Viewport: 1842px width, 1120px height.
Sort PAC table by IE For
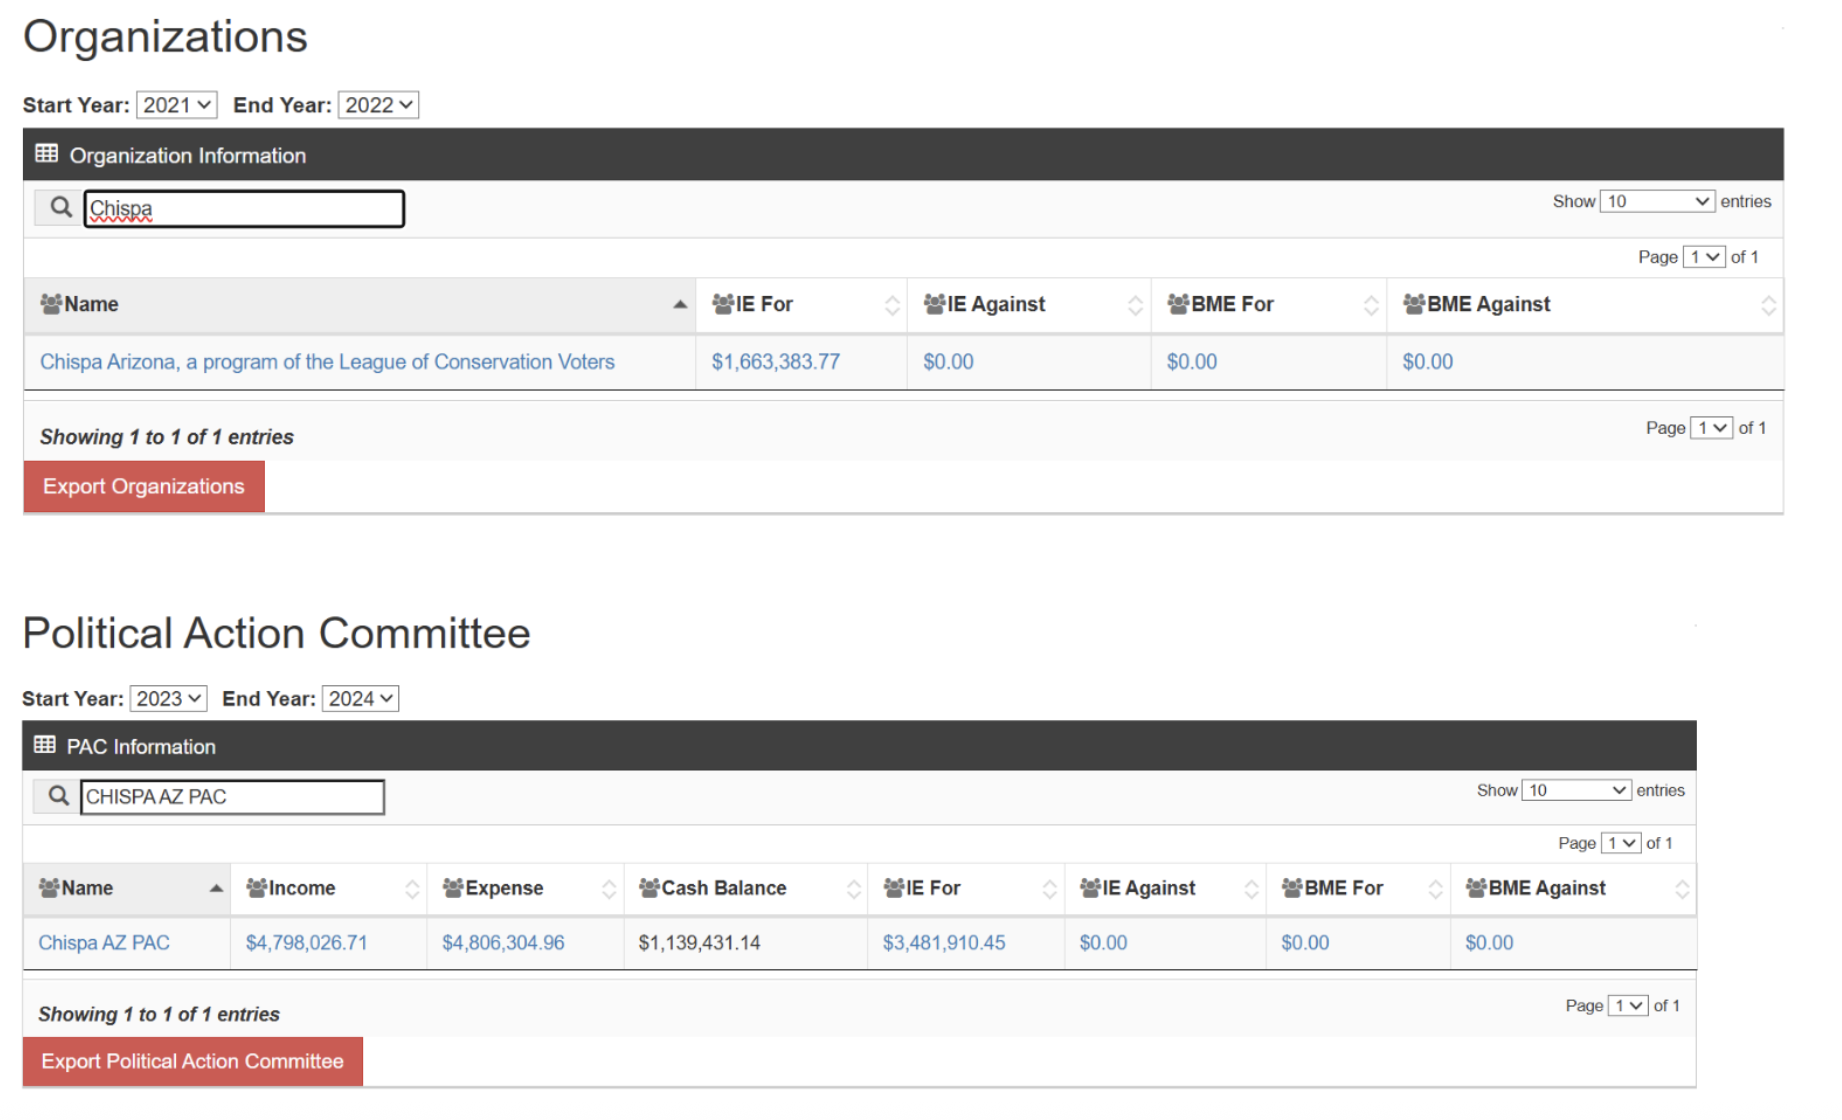coord(966,889)
